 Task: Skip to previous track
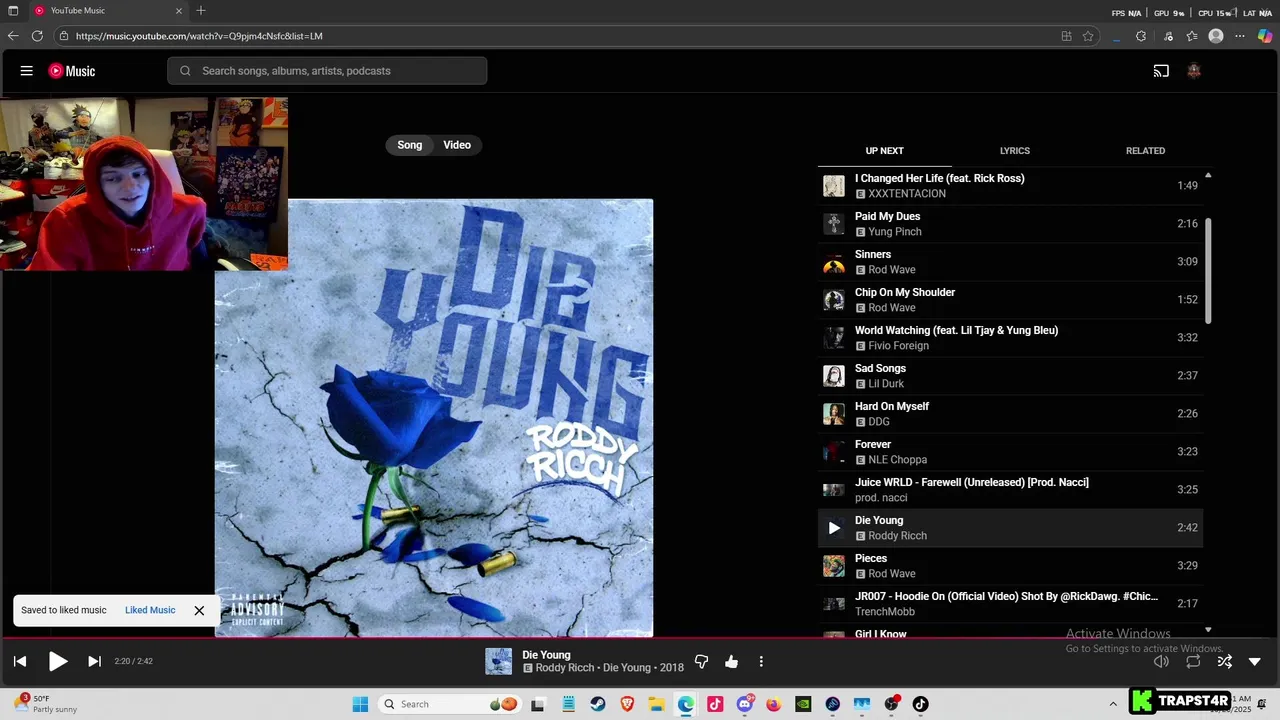20,661
